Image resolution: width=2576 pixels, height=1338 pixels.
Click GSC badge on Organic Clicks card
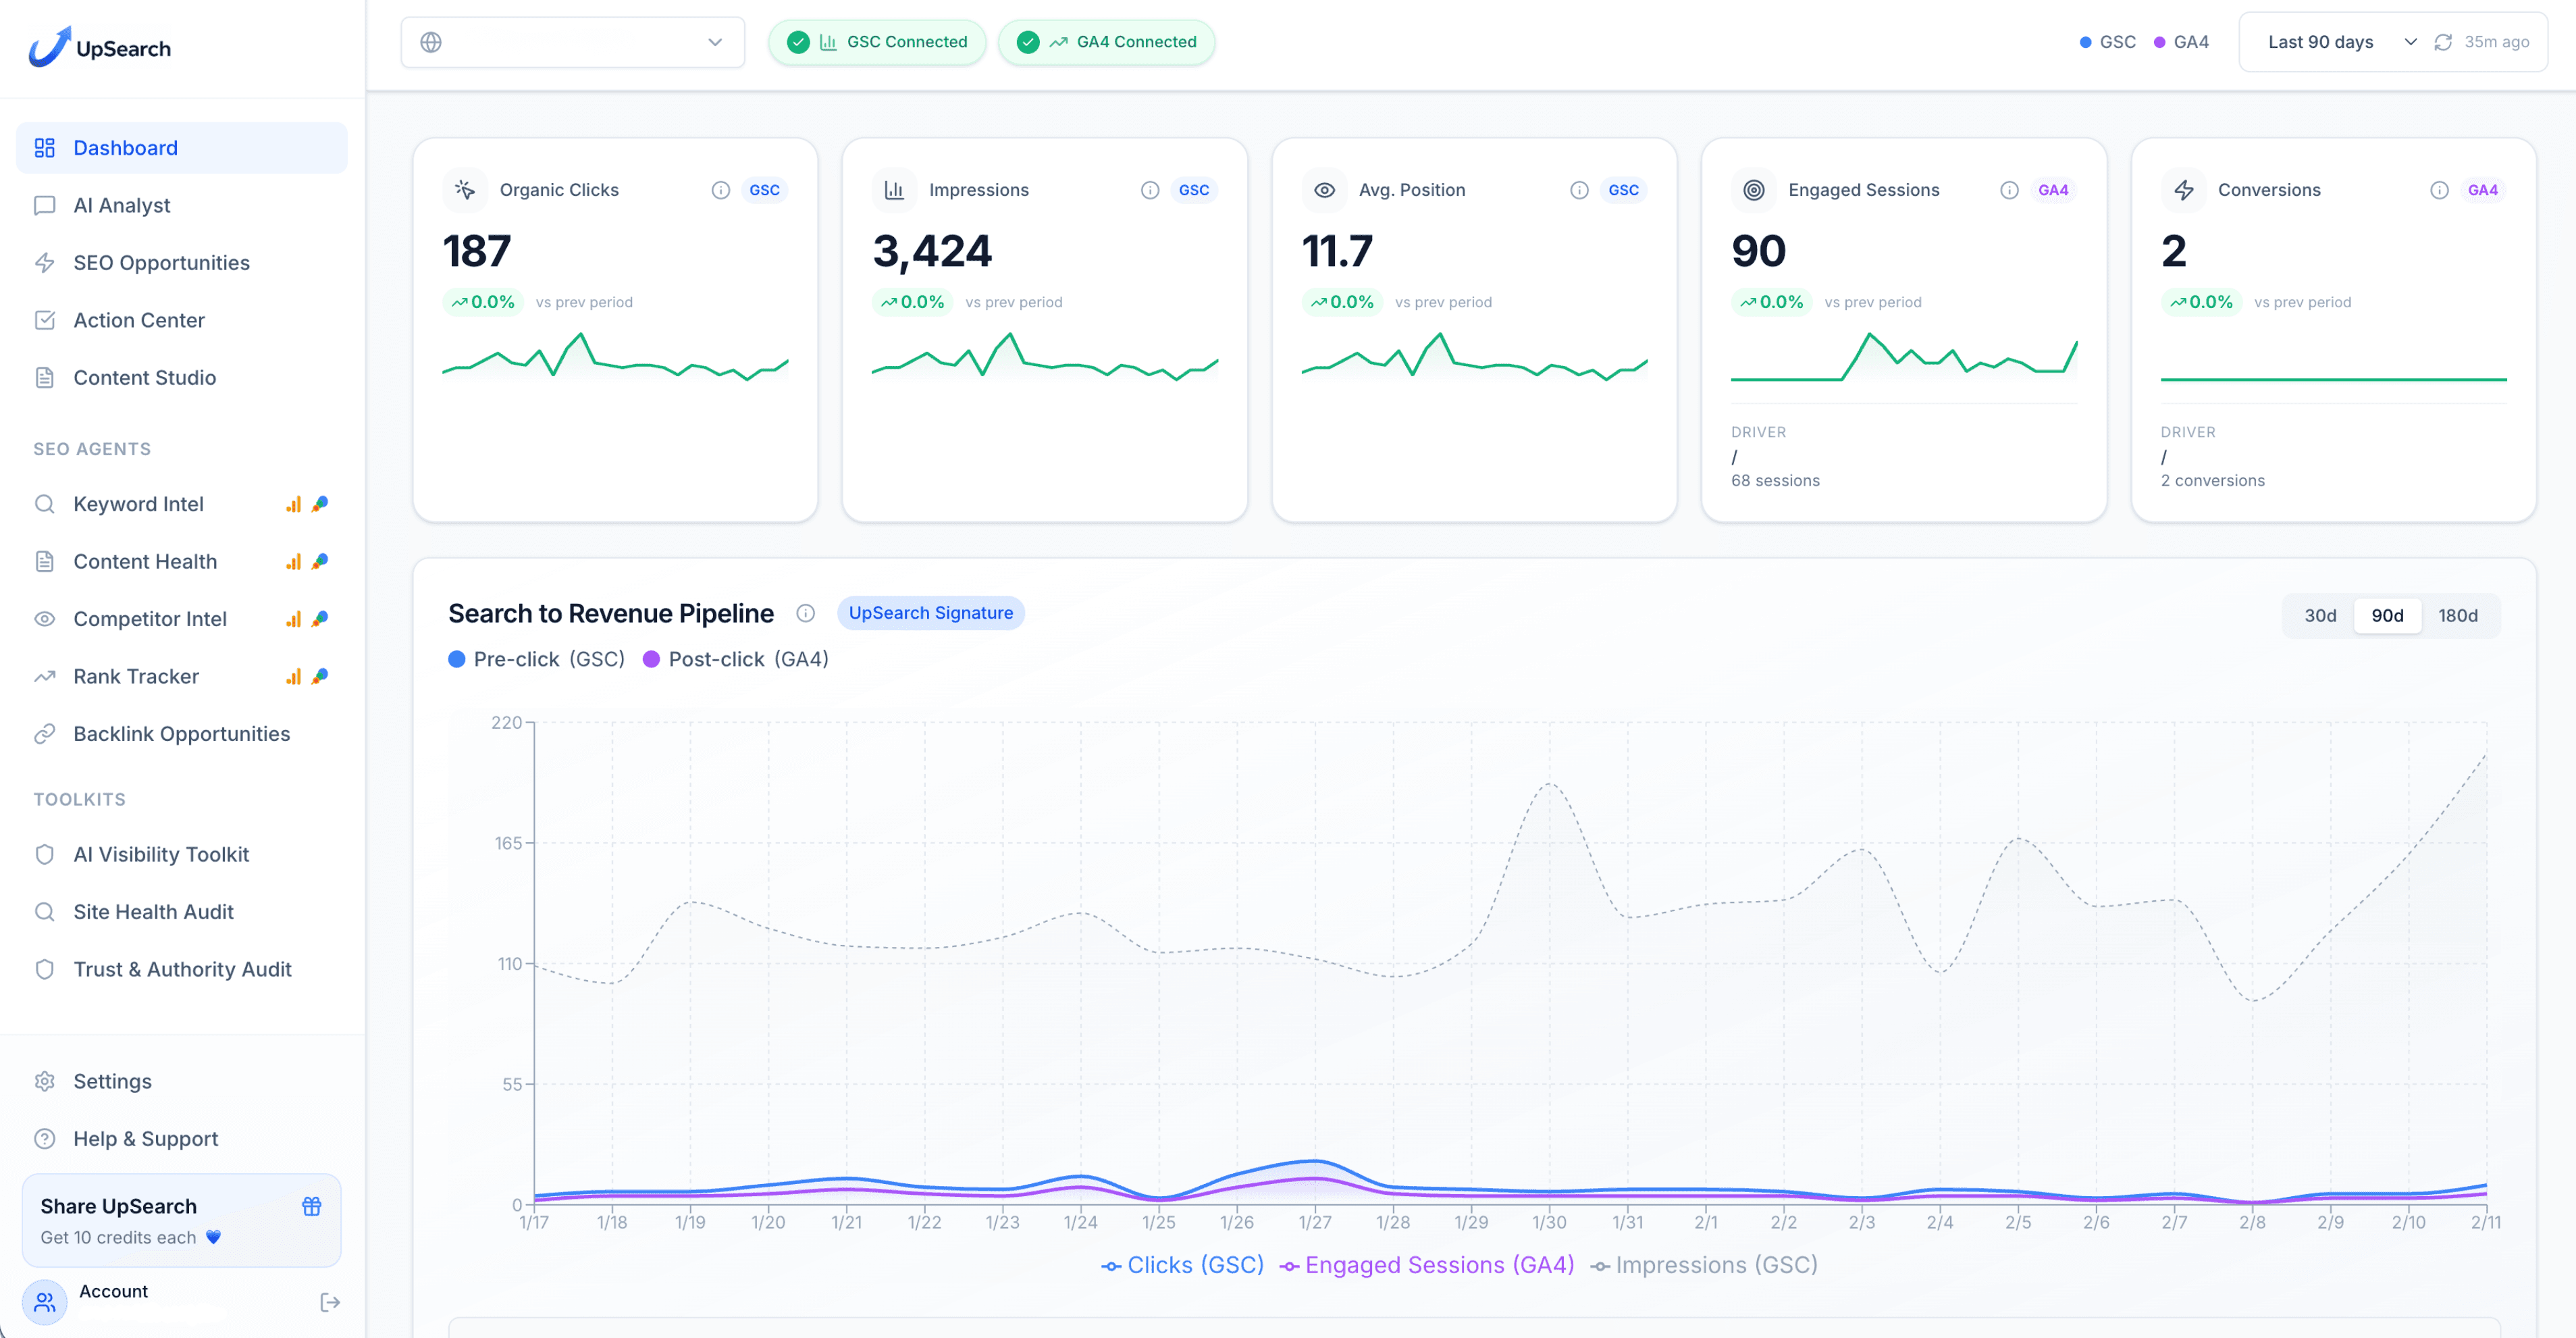(x=765, y=190)
